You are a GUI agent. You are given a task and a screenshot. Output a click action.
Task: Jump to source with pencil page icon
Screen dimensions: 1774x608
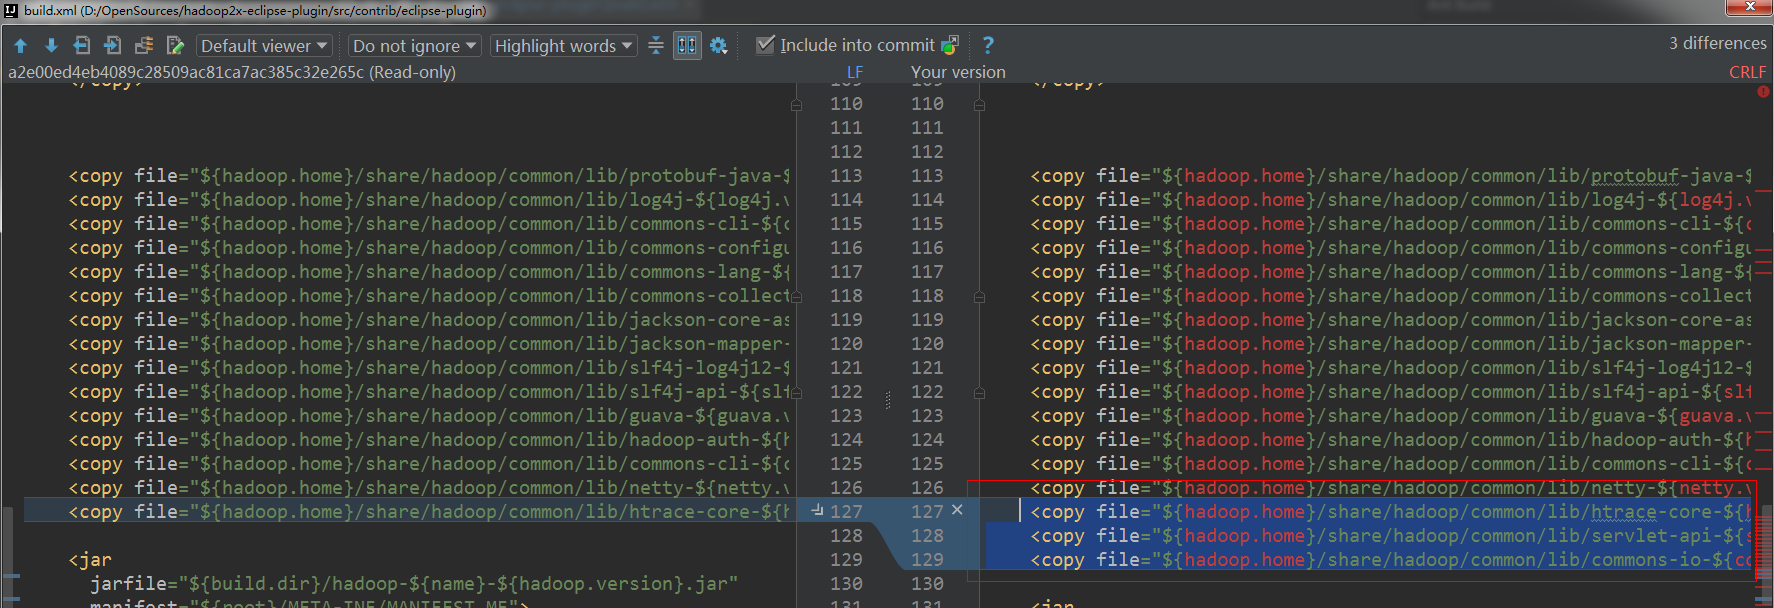[x=175, y=46]
